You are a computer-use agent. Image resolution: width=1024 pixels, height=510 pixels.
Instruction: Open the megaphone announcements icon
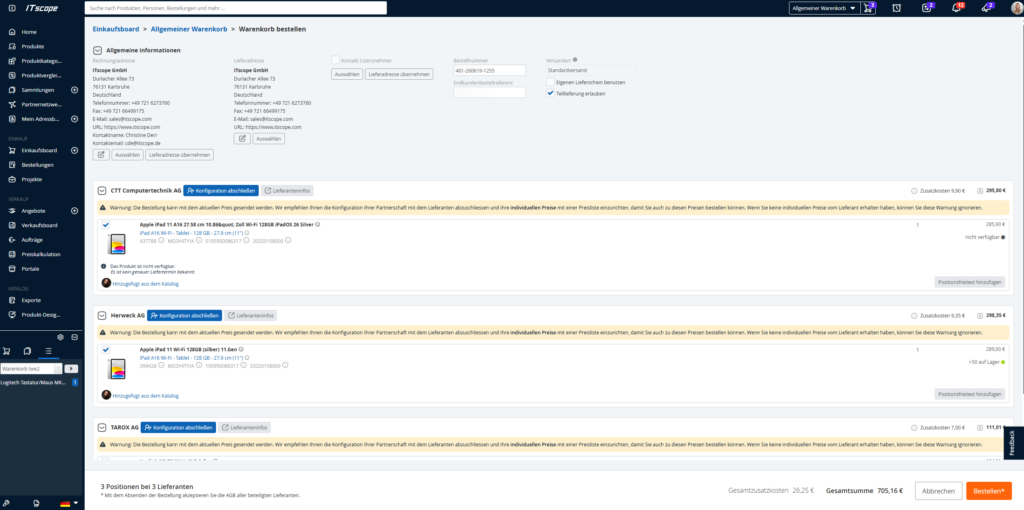(x=987, y=8)
